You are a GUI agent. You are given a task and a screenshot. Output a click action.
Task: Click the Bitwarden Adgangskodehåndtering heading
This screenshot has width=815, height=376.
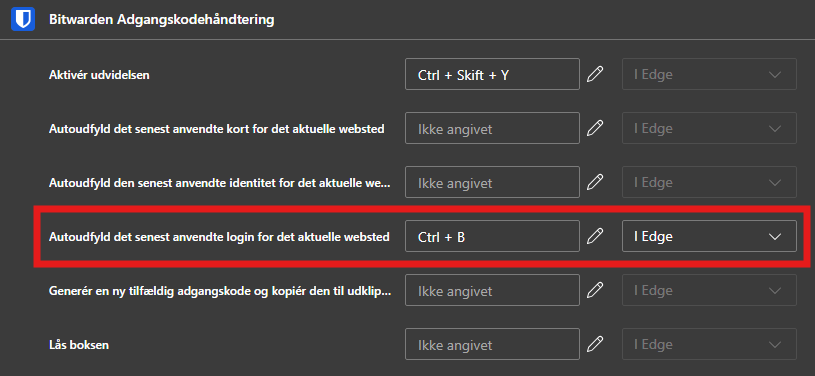161,20
